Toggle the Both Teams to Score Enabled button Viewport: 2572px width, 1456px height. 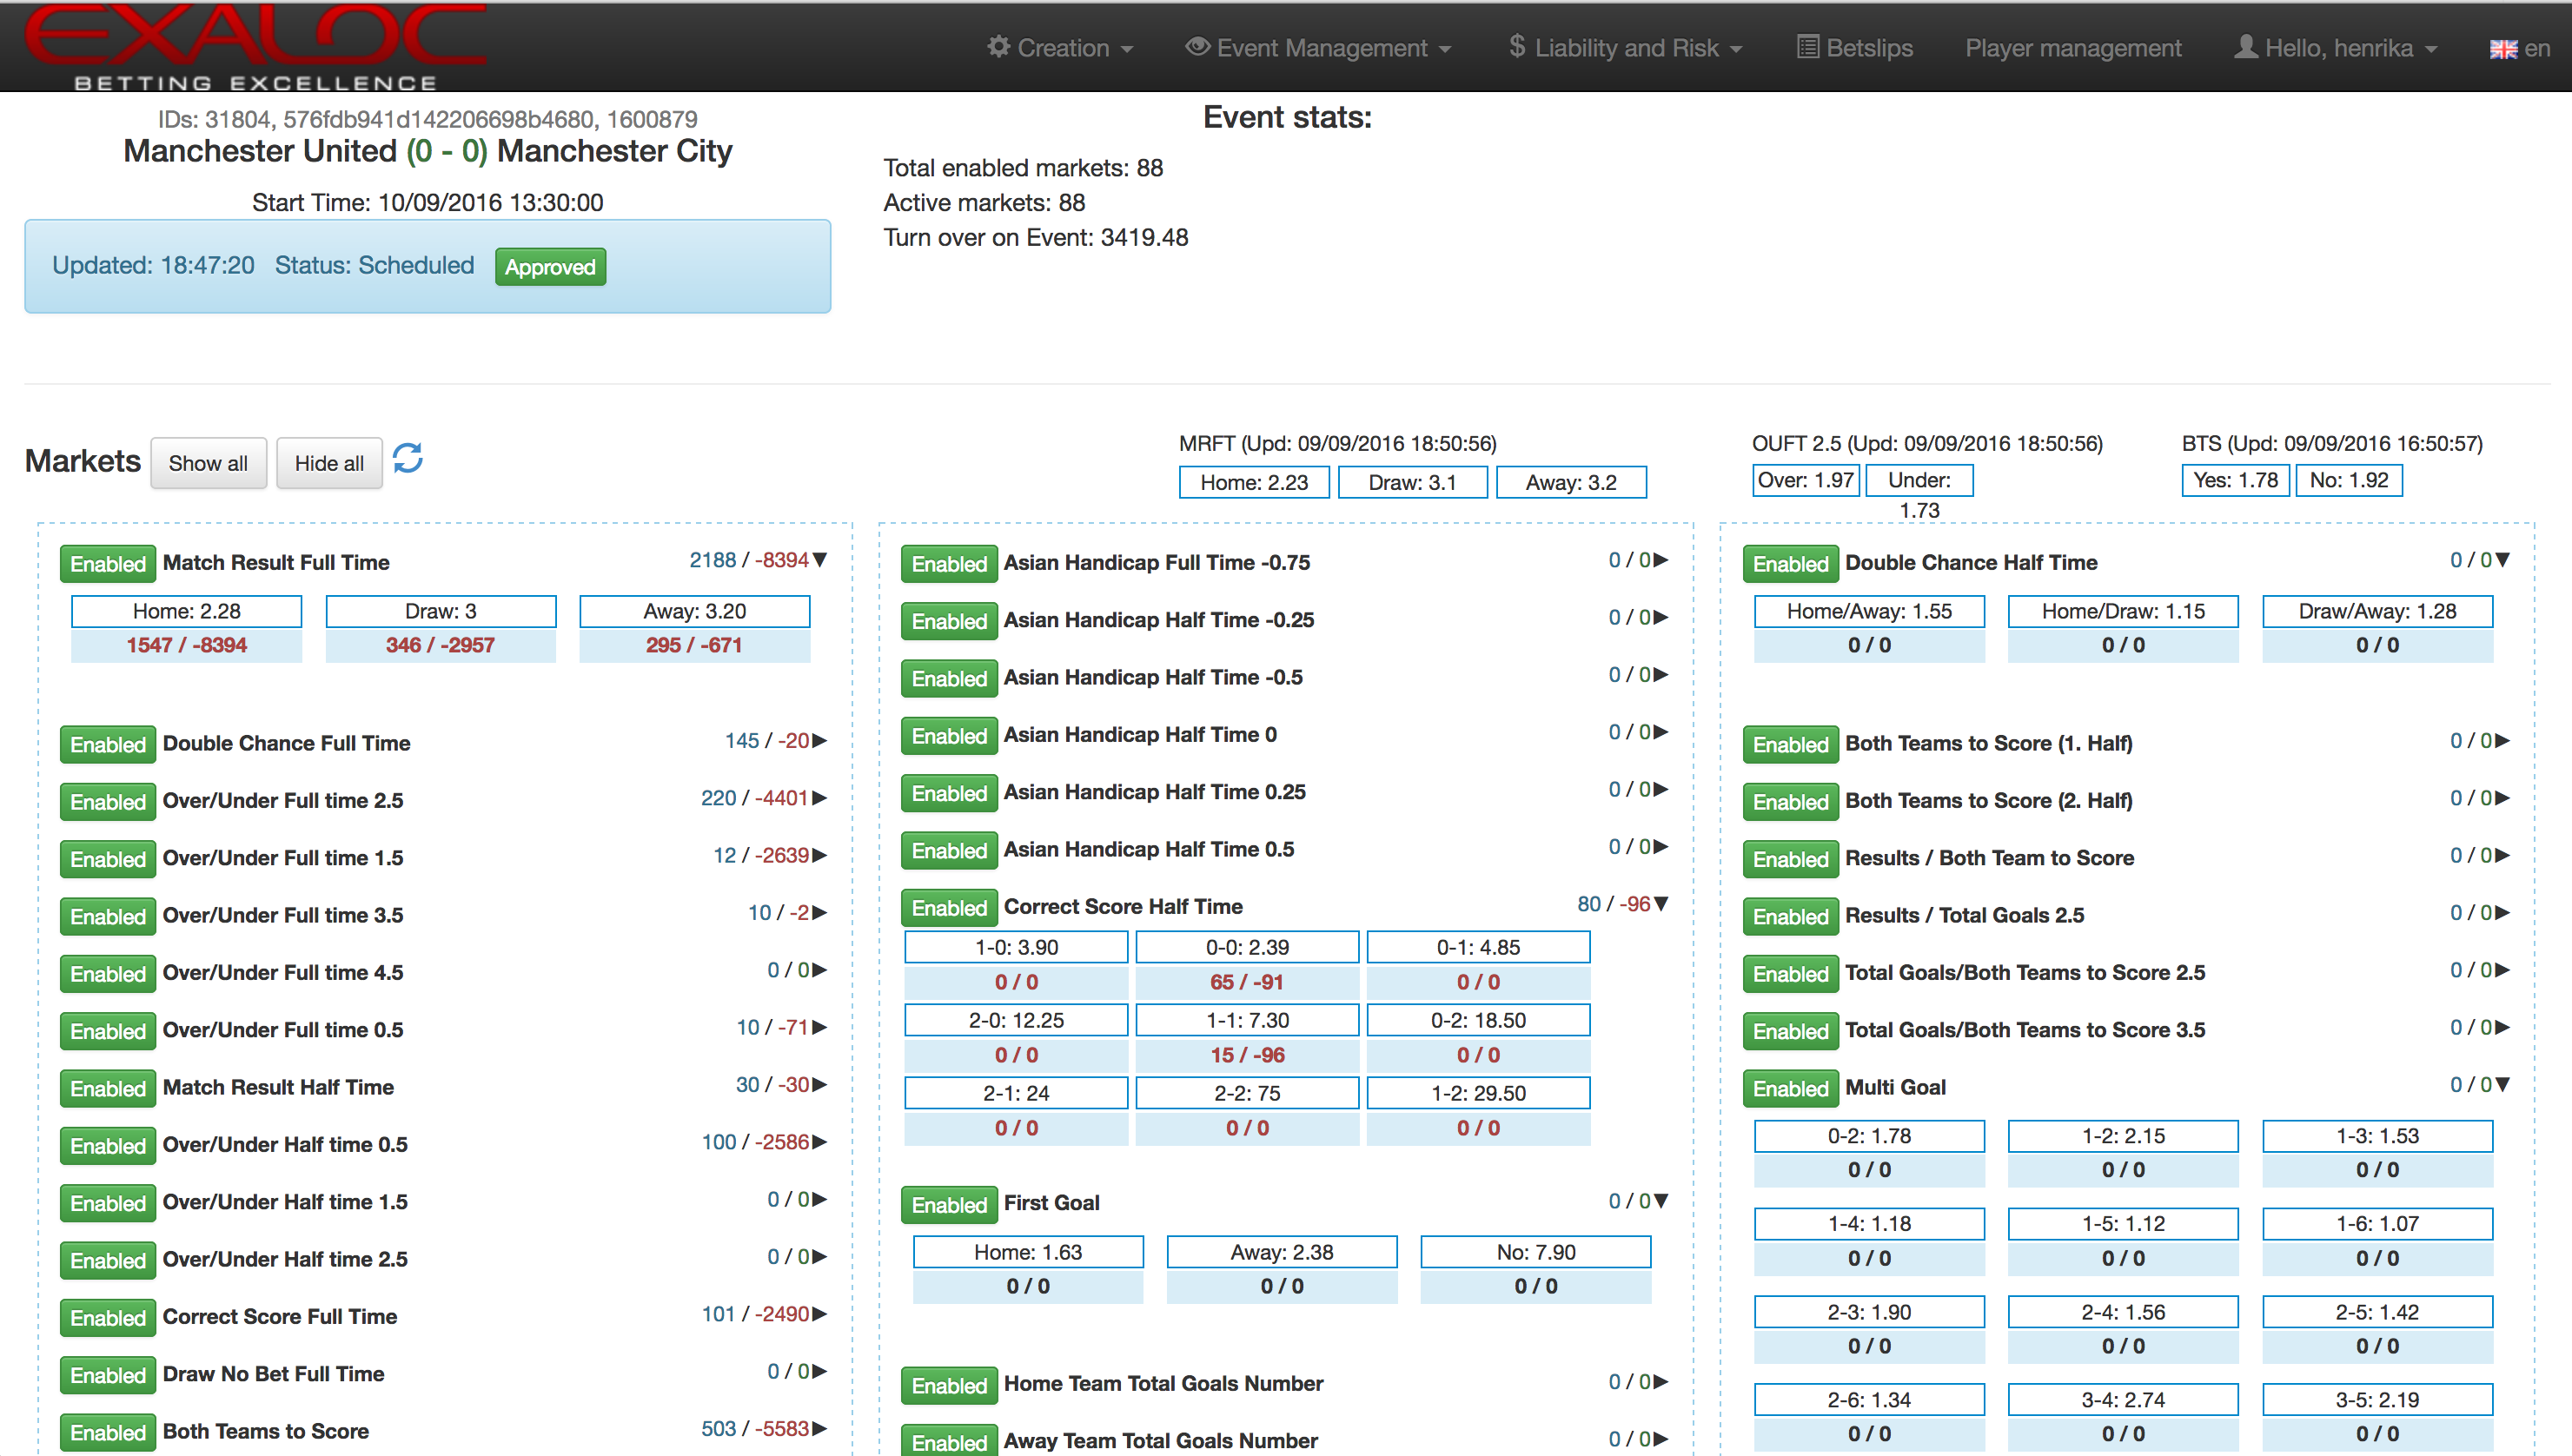(99, 1427)
